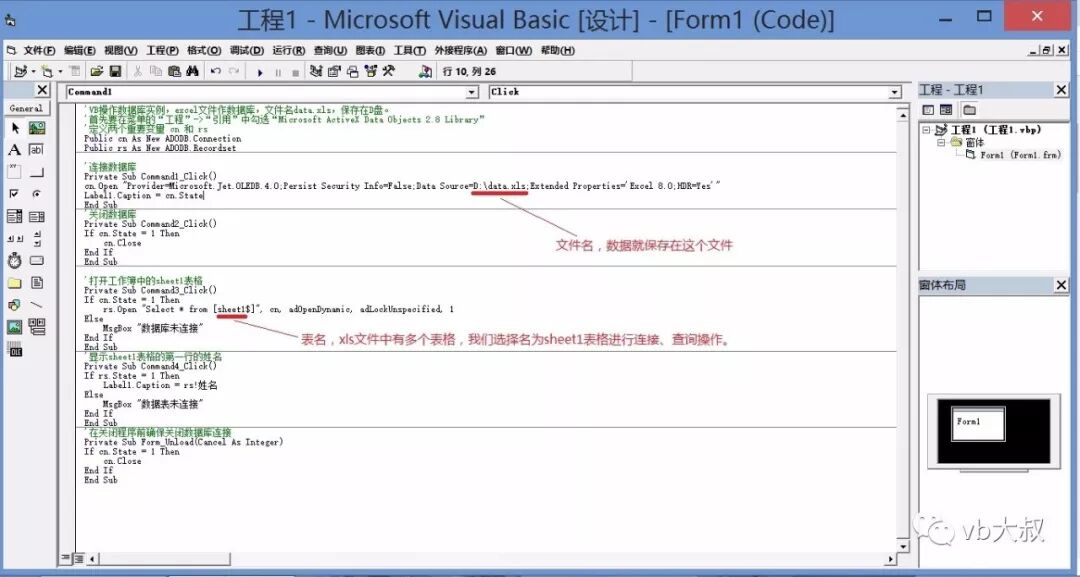This screenshot has width=1080, height=577.
Task: Open the 帮助(H) menu
Action: click(x=557, y=50)
